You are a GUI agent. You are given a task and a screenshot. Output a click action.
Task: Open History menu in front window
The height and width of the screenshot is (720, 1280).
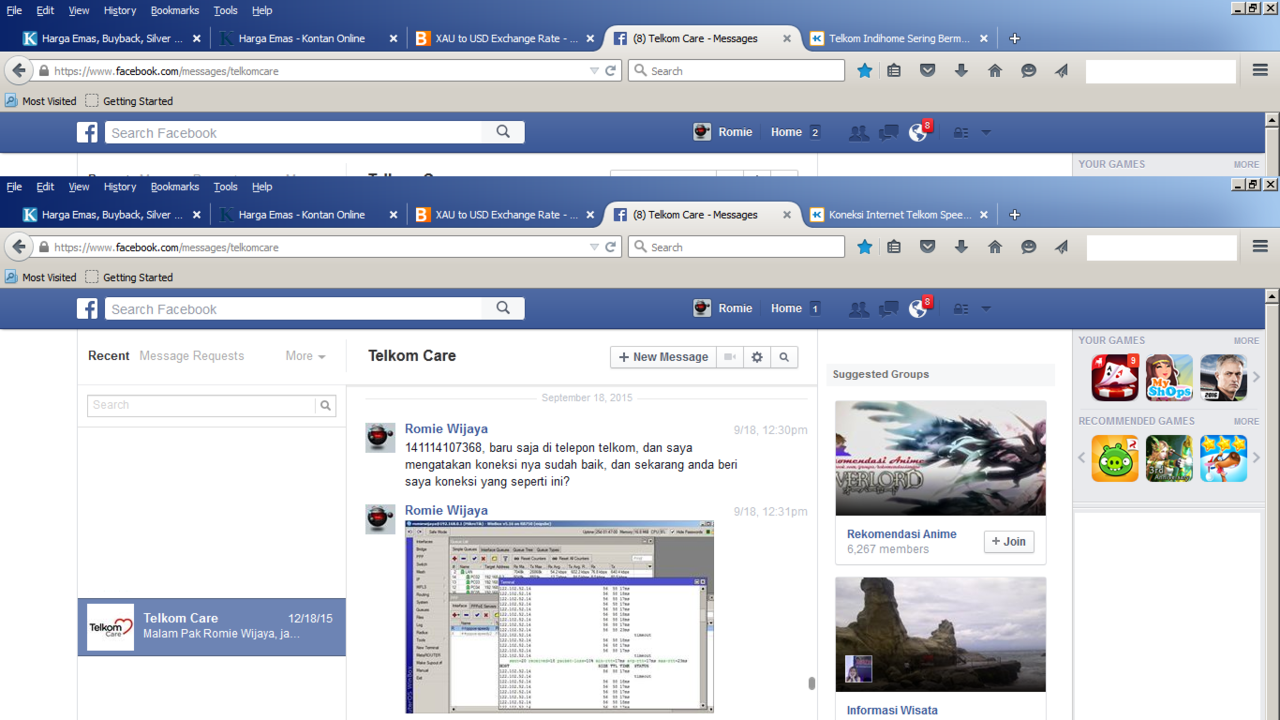coord(119,187)
